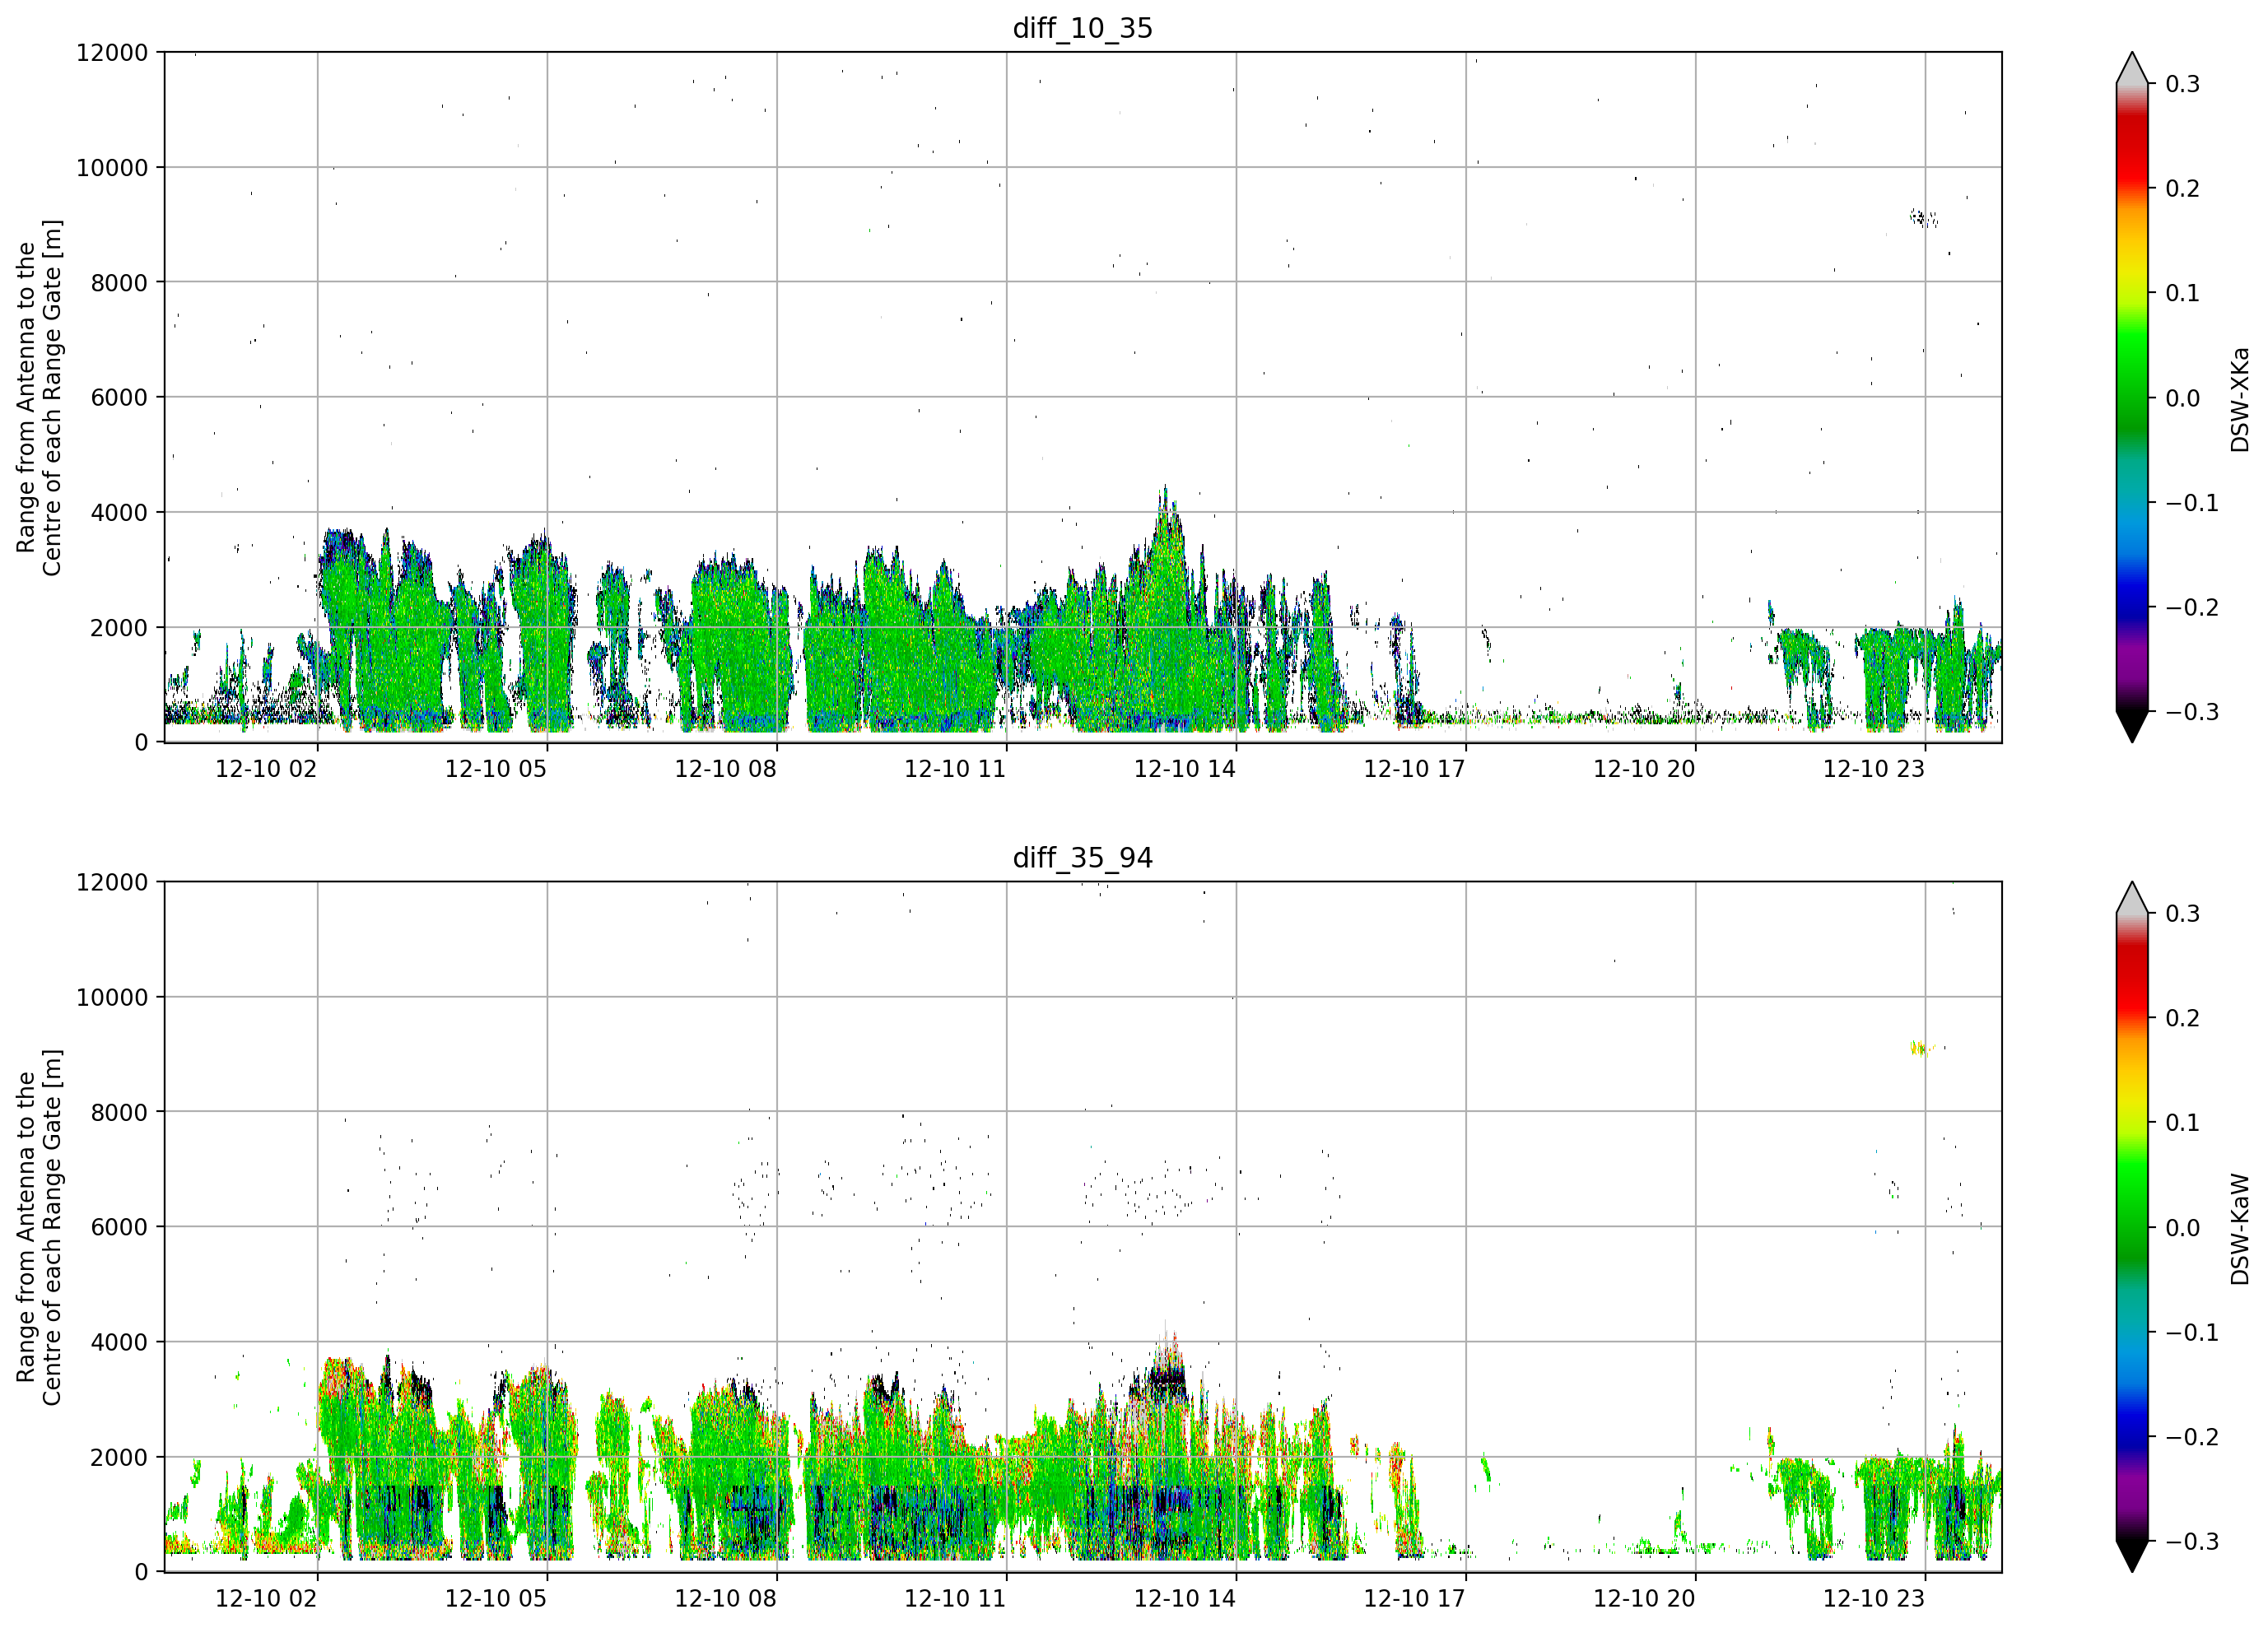Viewport: 2268px width, 1628px height.
Task: Click the 6000 y-tick of diff_35_94 plot
Action: click(x=119, y=1228)
